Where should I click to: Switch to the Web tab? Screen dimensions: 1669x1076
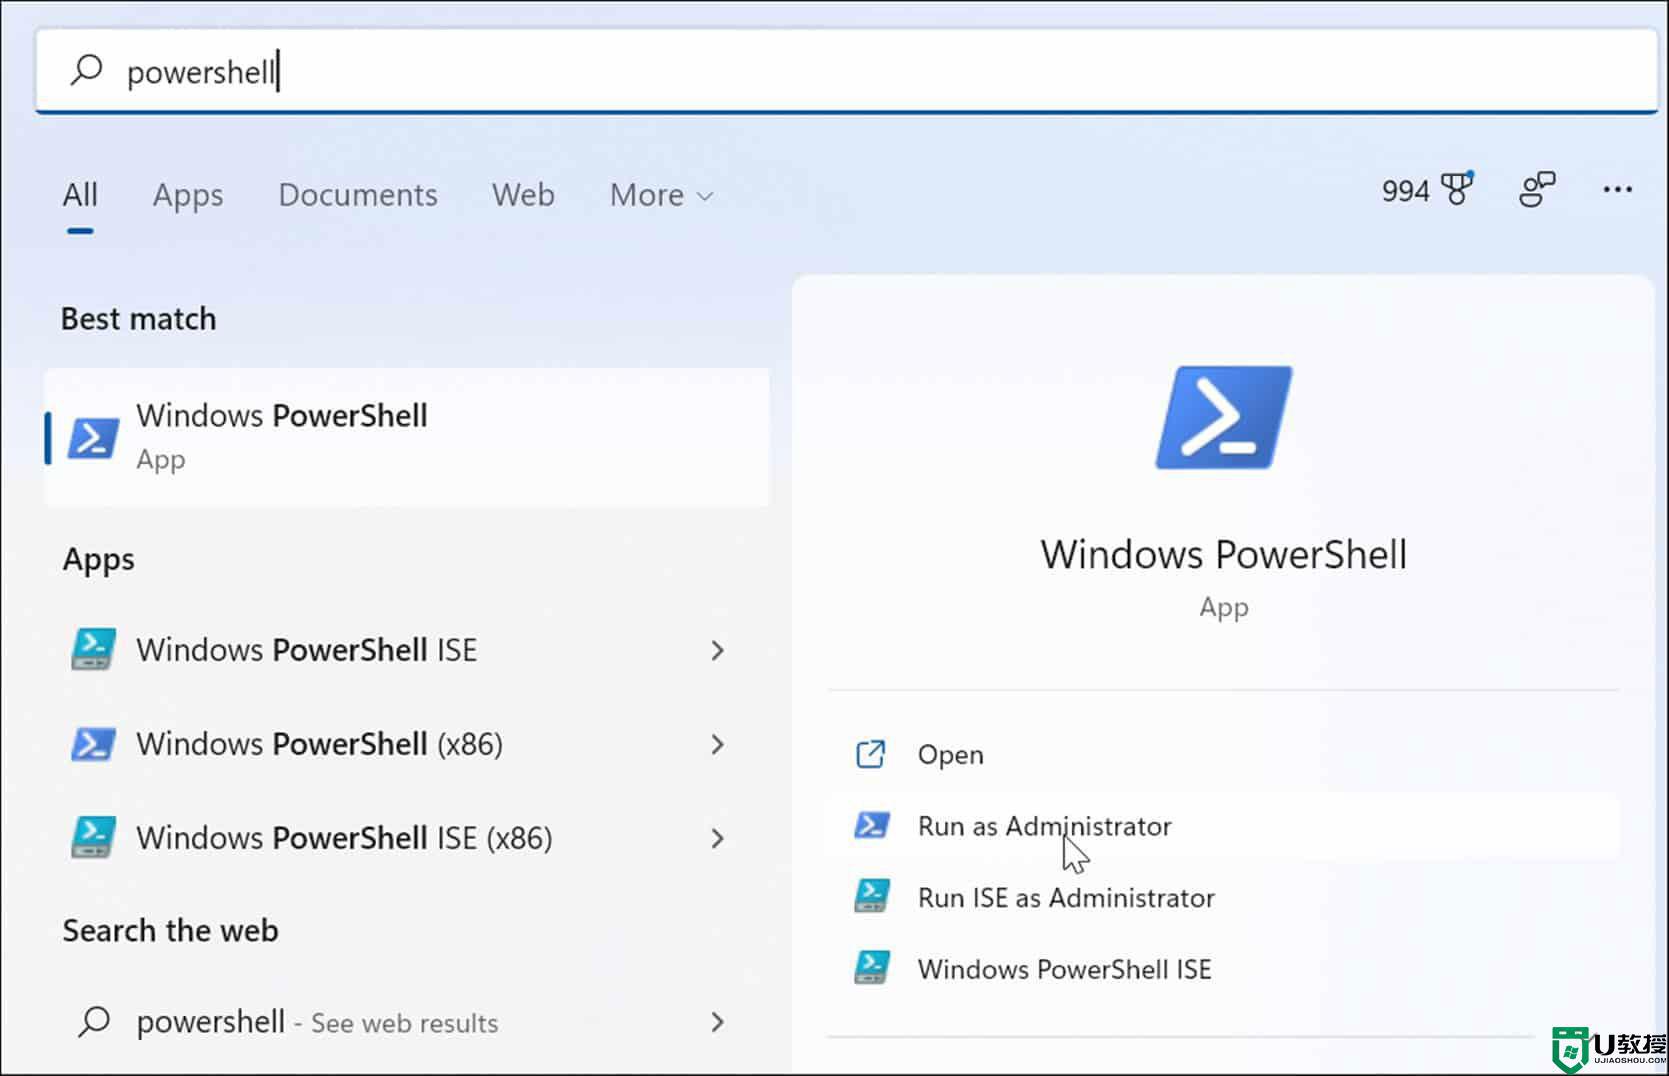coord(523,194)
